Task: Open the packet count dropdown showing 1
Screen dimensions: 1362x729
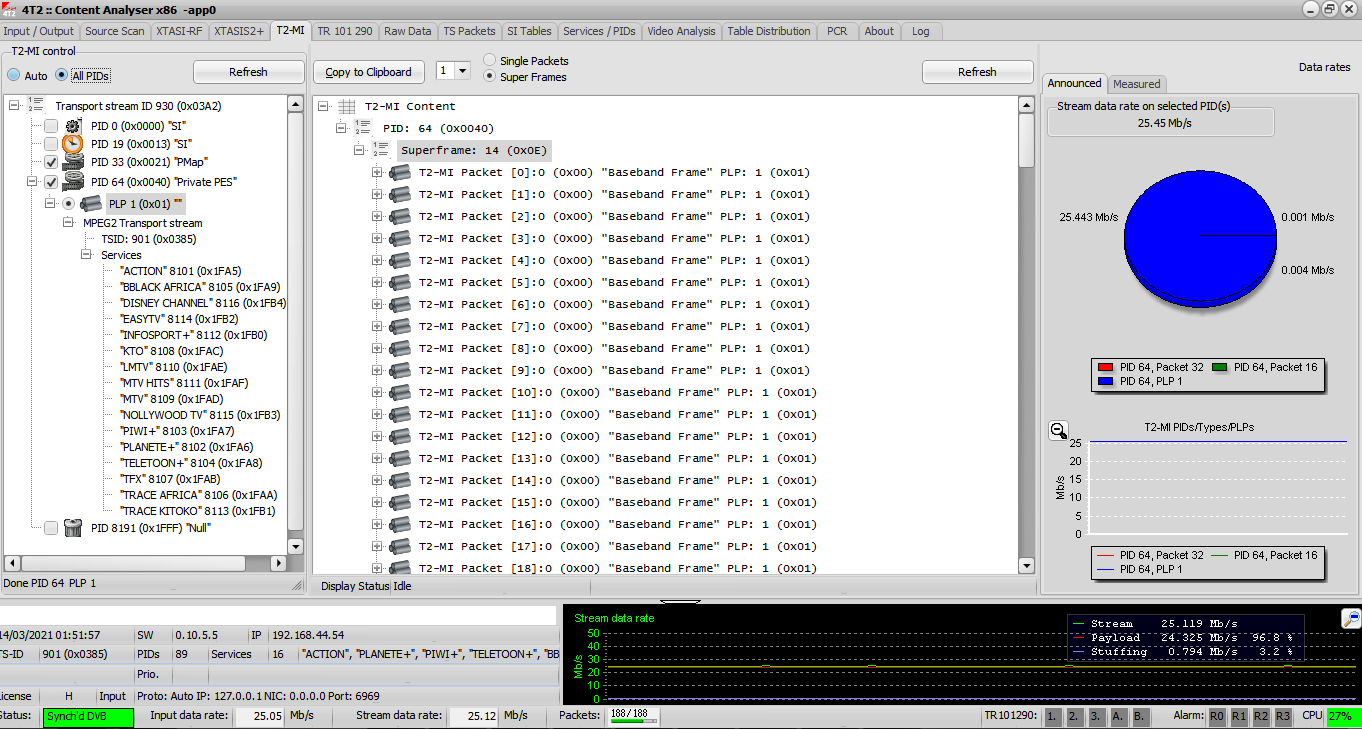Action: [x=462, y=71]
